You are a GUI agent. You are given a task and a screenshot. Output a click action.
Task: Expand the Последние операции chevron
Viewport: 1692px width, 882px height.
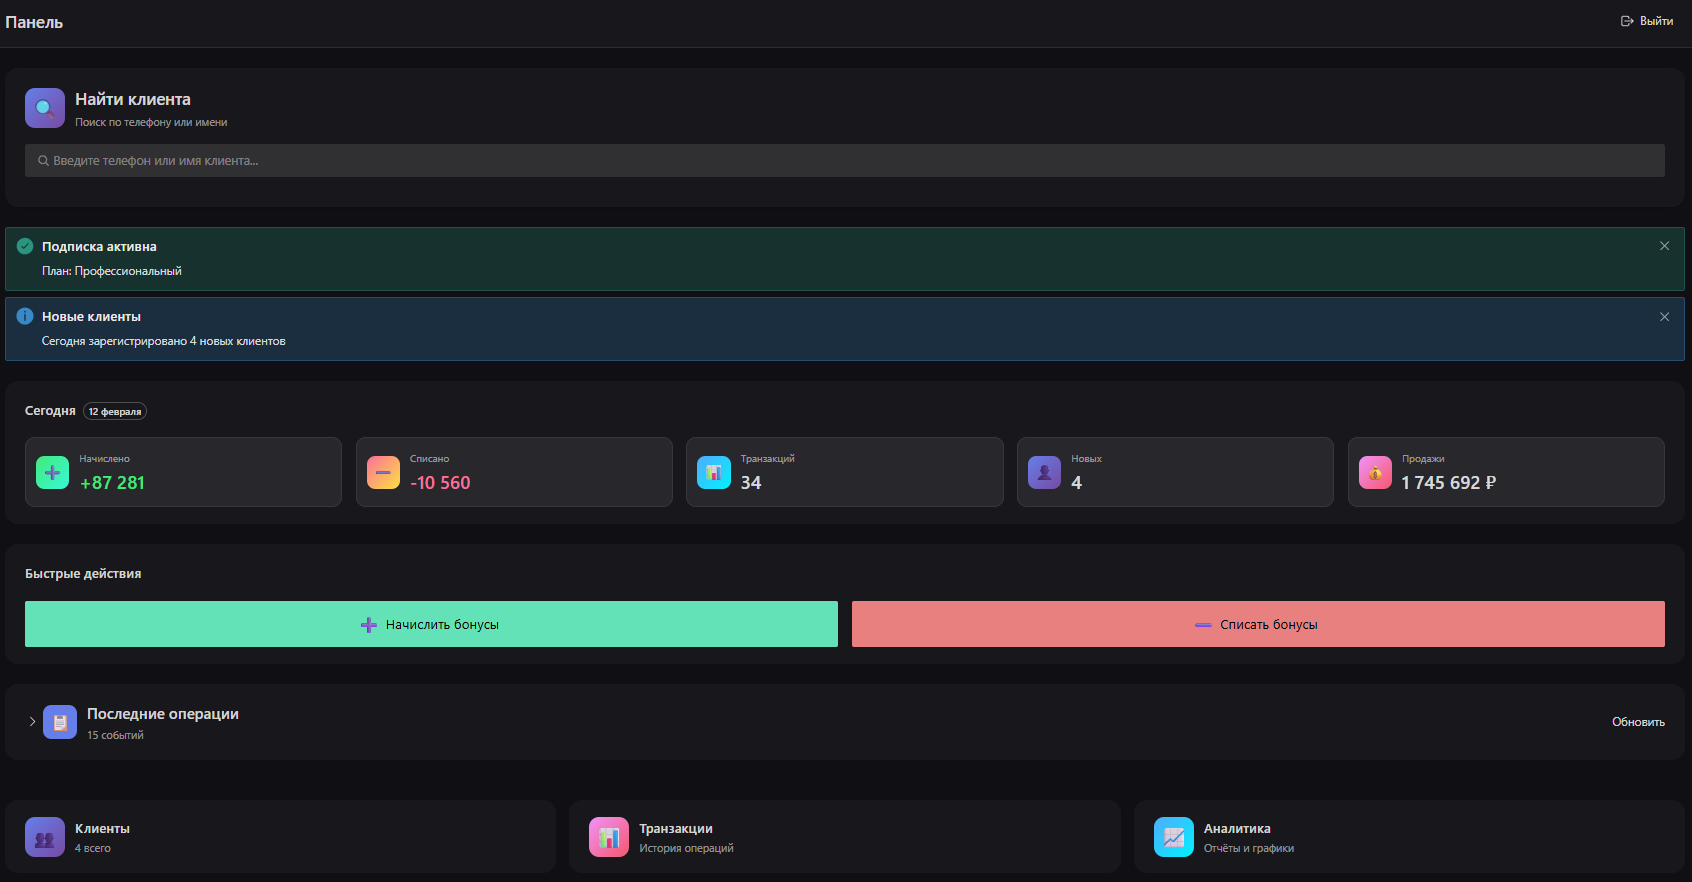click(x=32, y=721)
